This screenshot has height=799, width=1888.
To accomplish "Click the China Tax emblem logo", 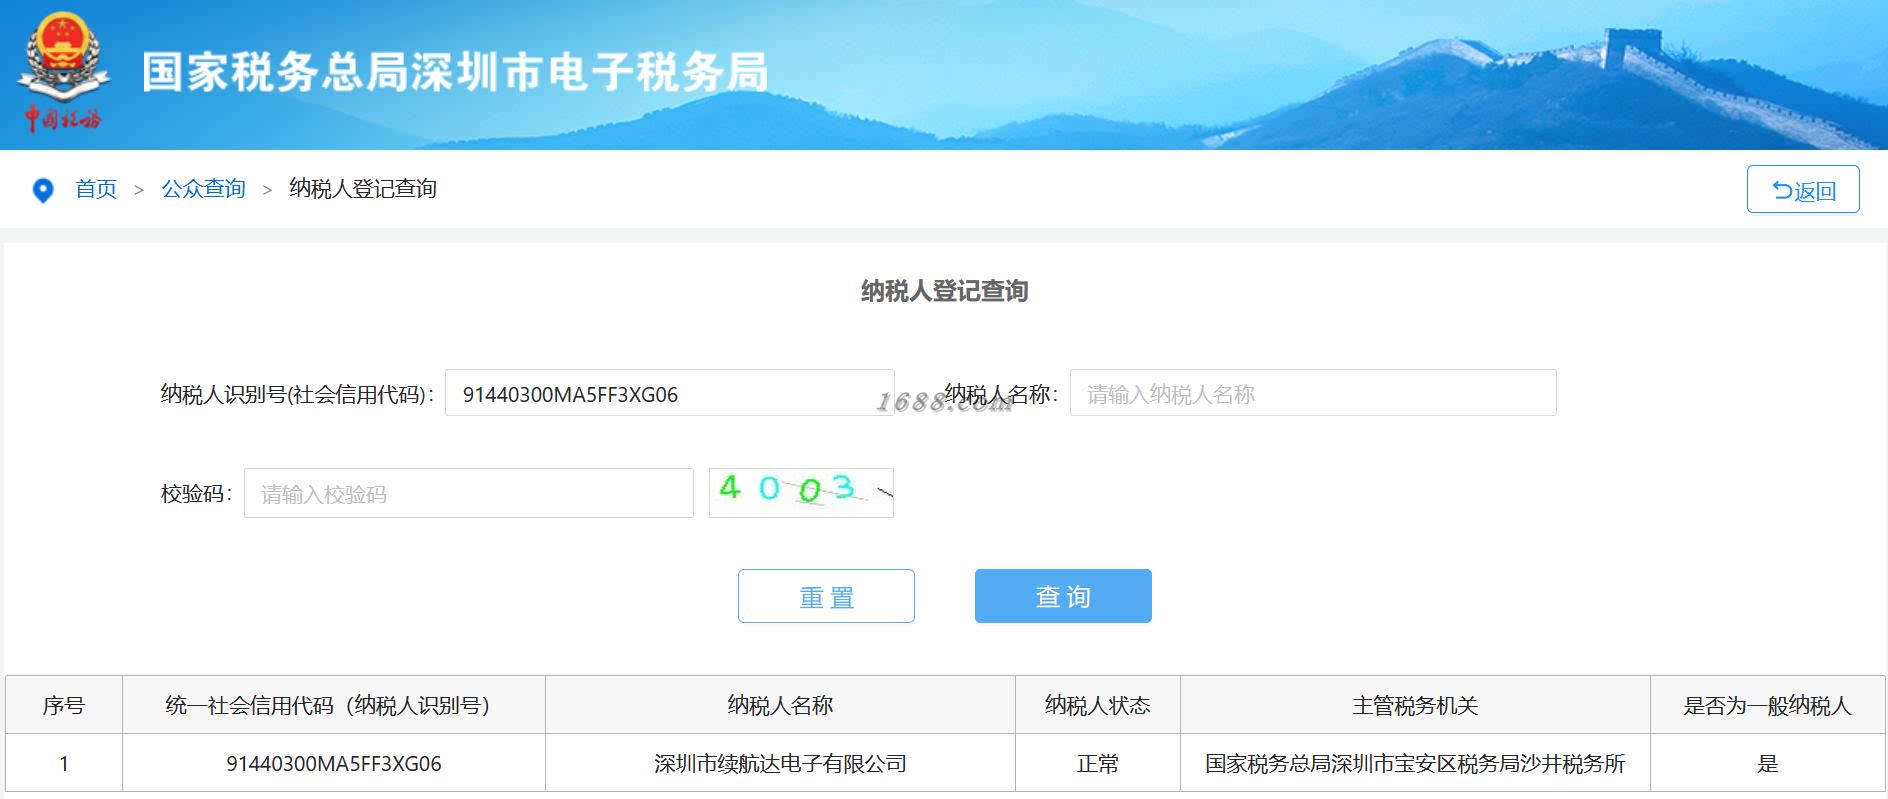I will pyautogui.click(x=63, y=72).
